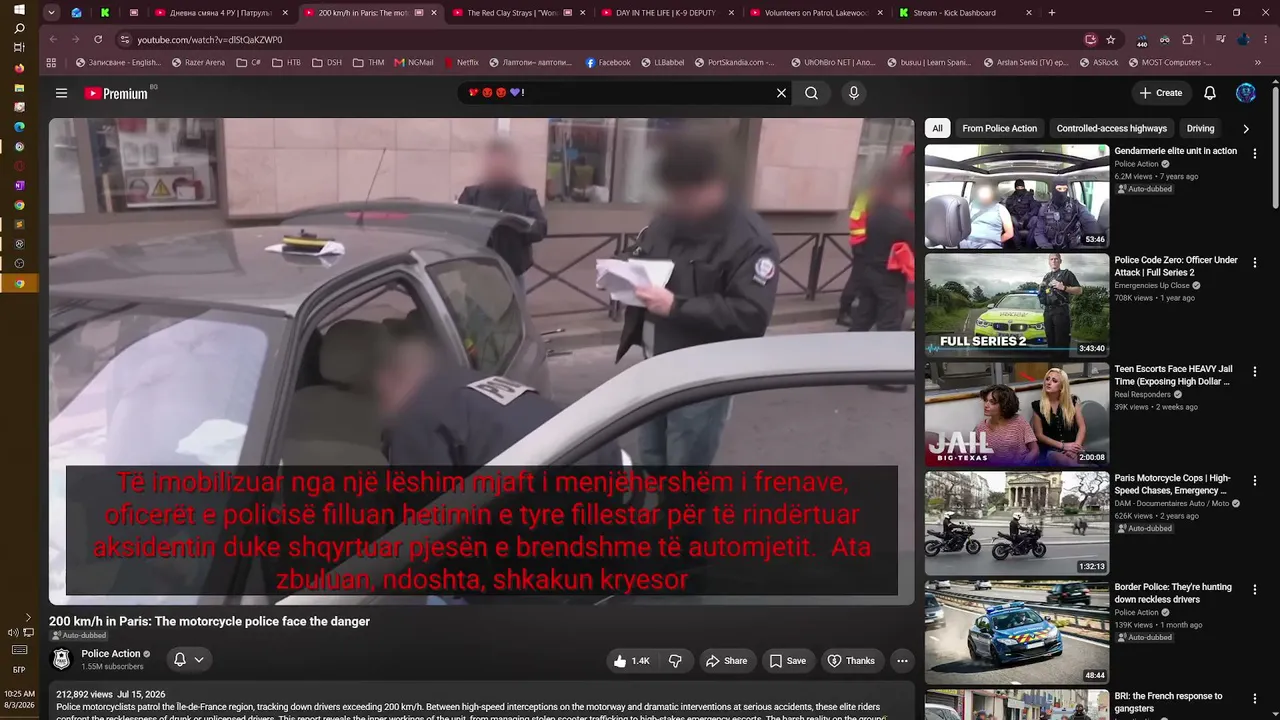
Task: Bookmark this page with the star
Action: coord(1111,39)
